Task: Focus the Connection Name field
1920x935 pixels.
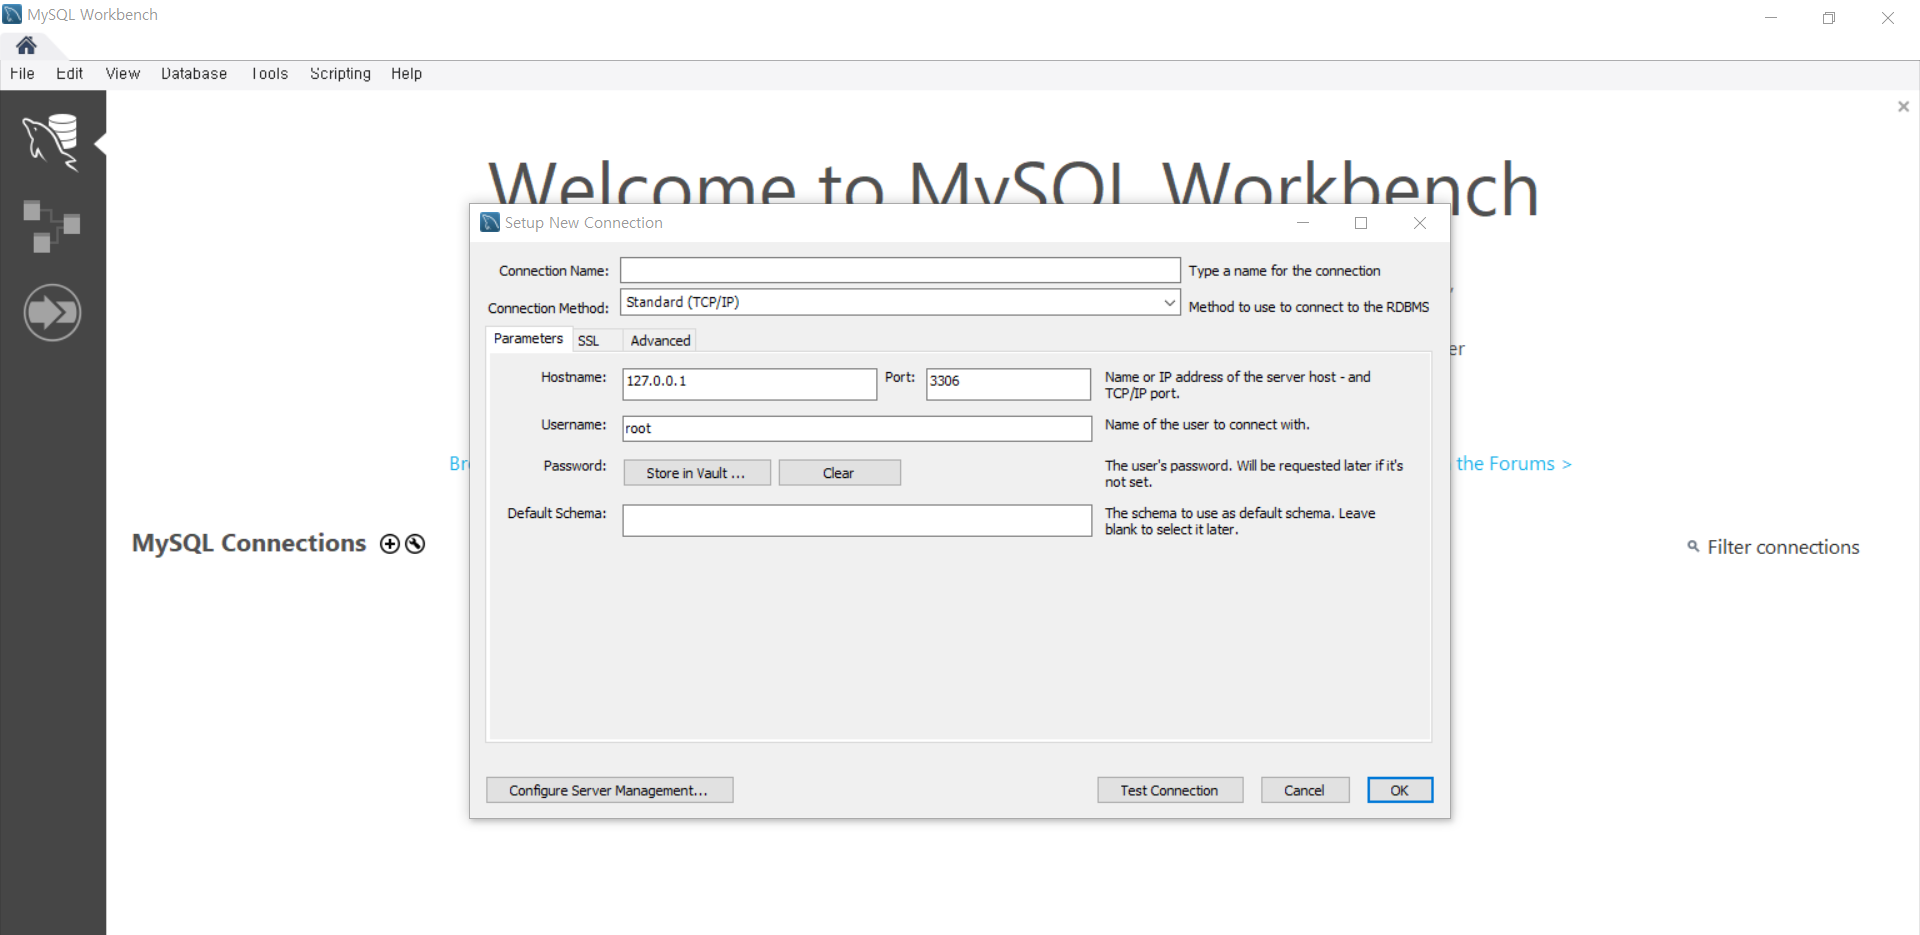Action: [x=900, y=270]
